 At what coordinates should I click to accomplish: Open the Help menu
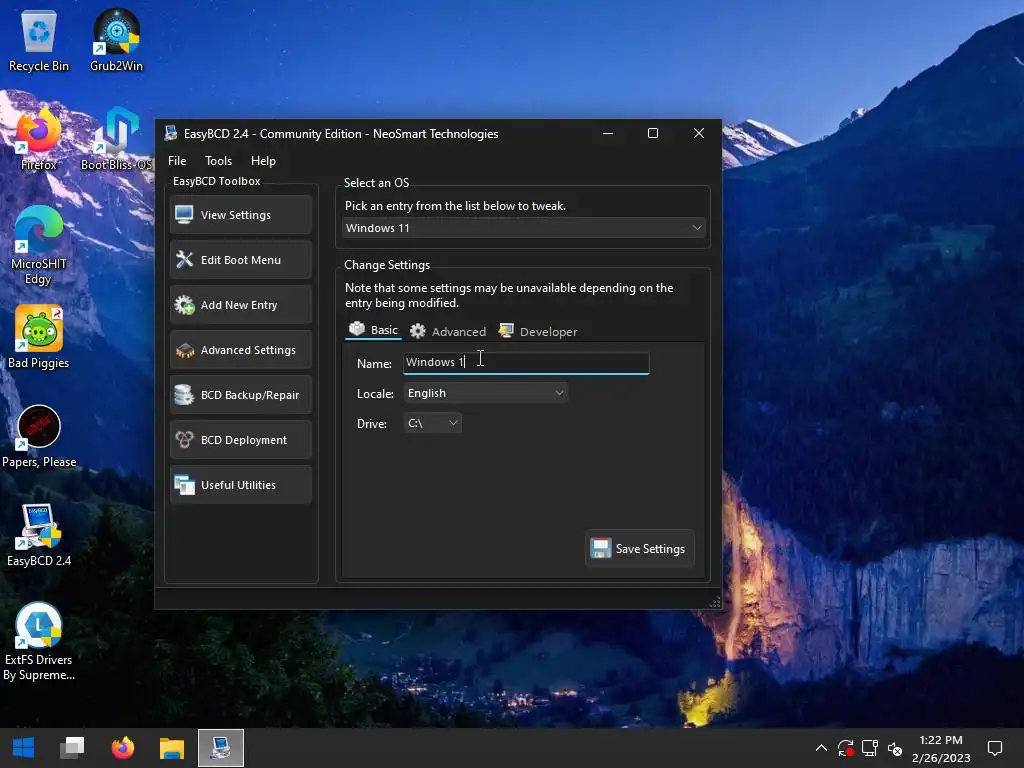263,161
